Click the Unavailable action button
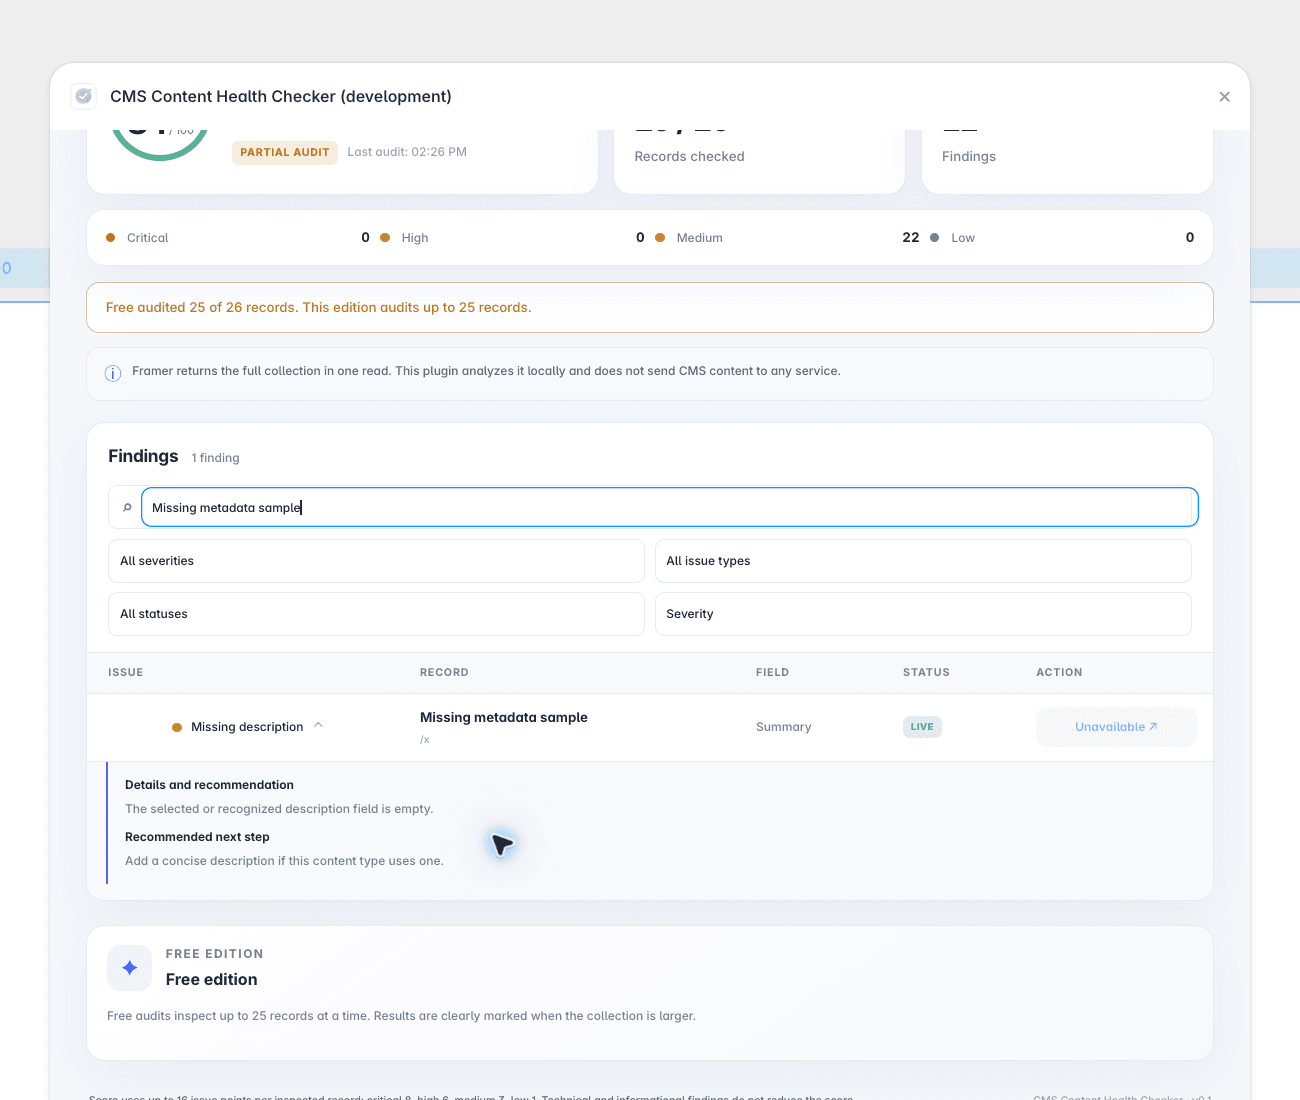 click(x=1116, y=727)
